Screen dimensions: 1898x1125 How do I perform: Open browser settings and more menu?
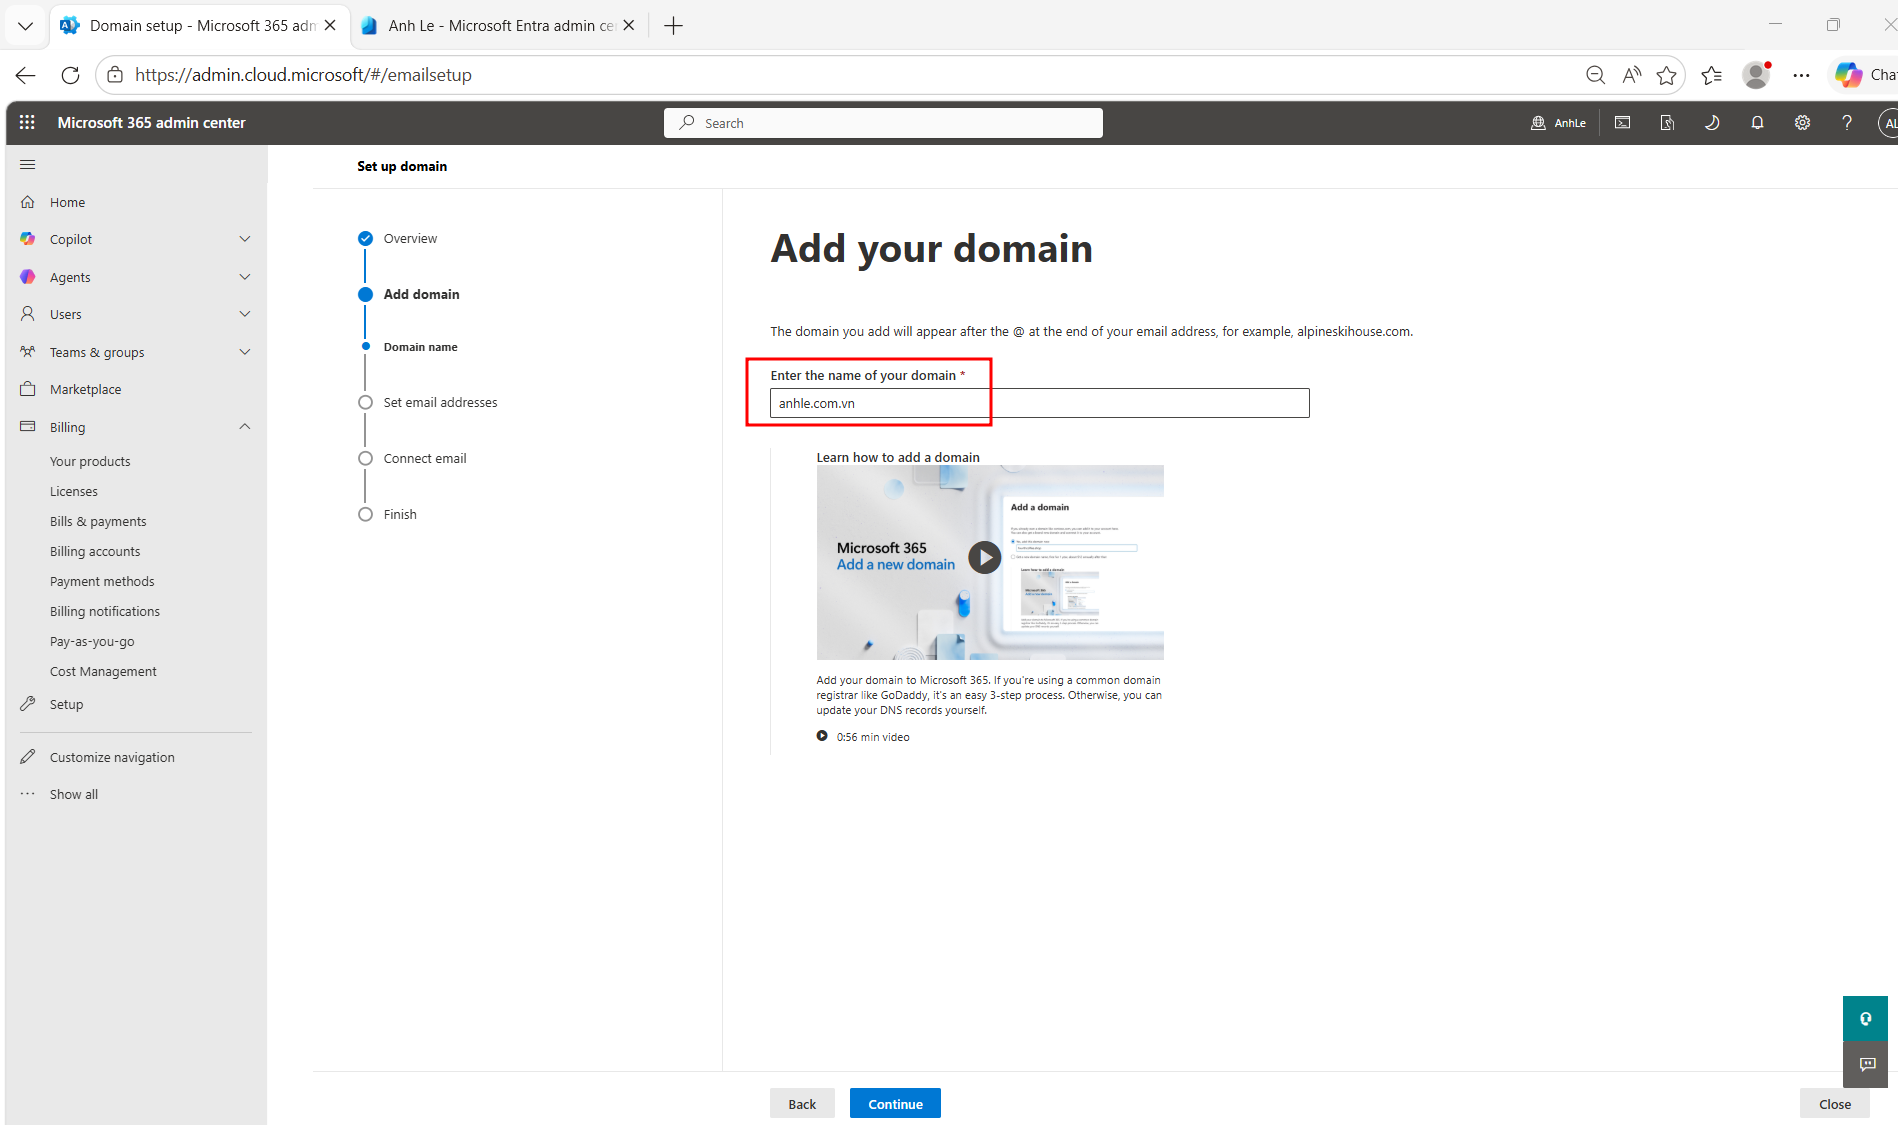coord(1801,75)
